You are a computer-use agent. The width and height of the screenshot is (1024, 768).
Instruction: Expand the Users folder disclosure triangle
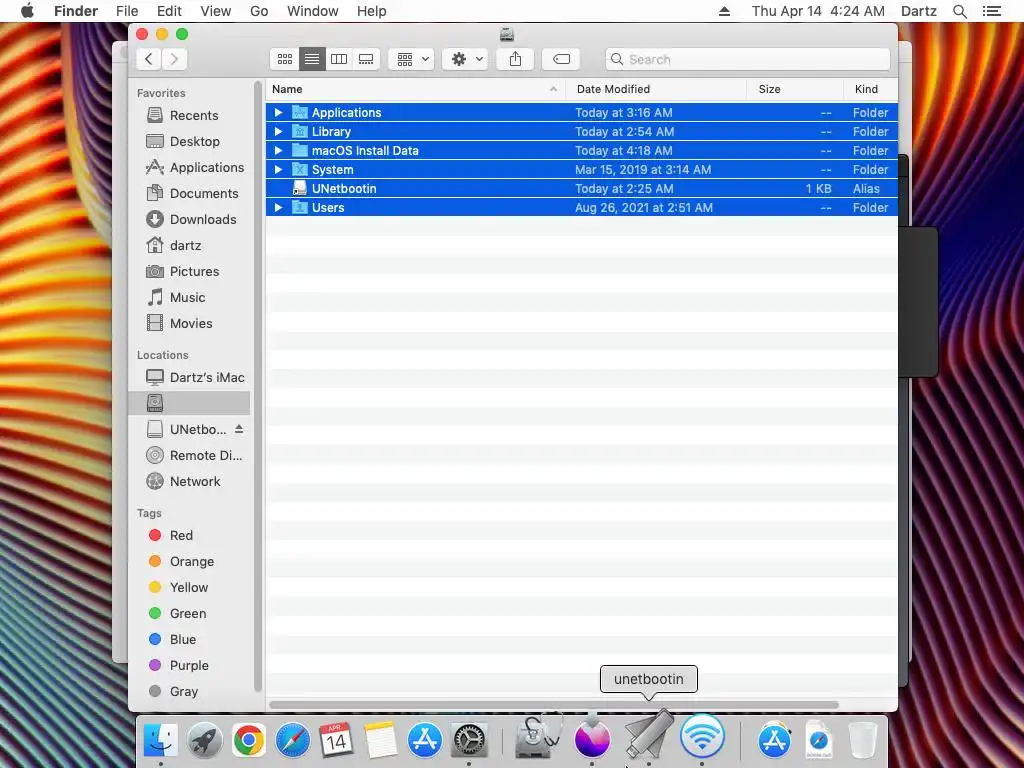tap(278, 208)
